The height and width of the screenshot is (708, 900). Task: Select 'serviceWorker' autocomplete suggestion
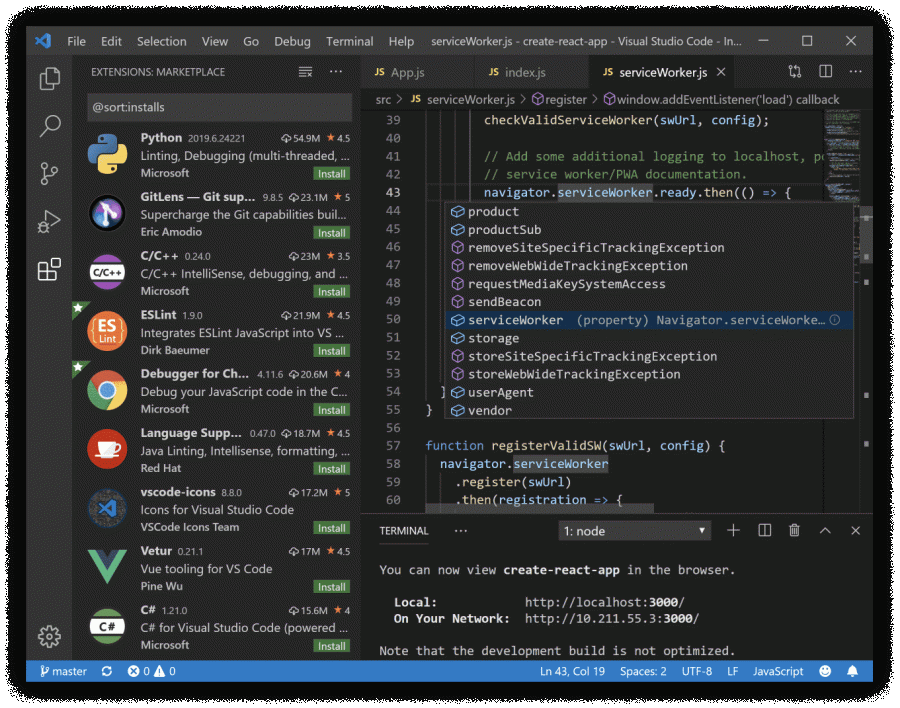point(649,320)
